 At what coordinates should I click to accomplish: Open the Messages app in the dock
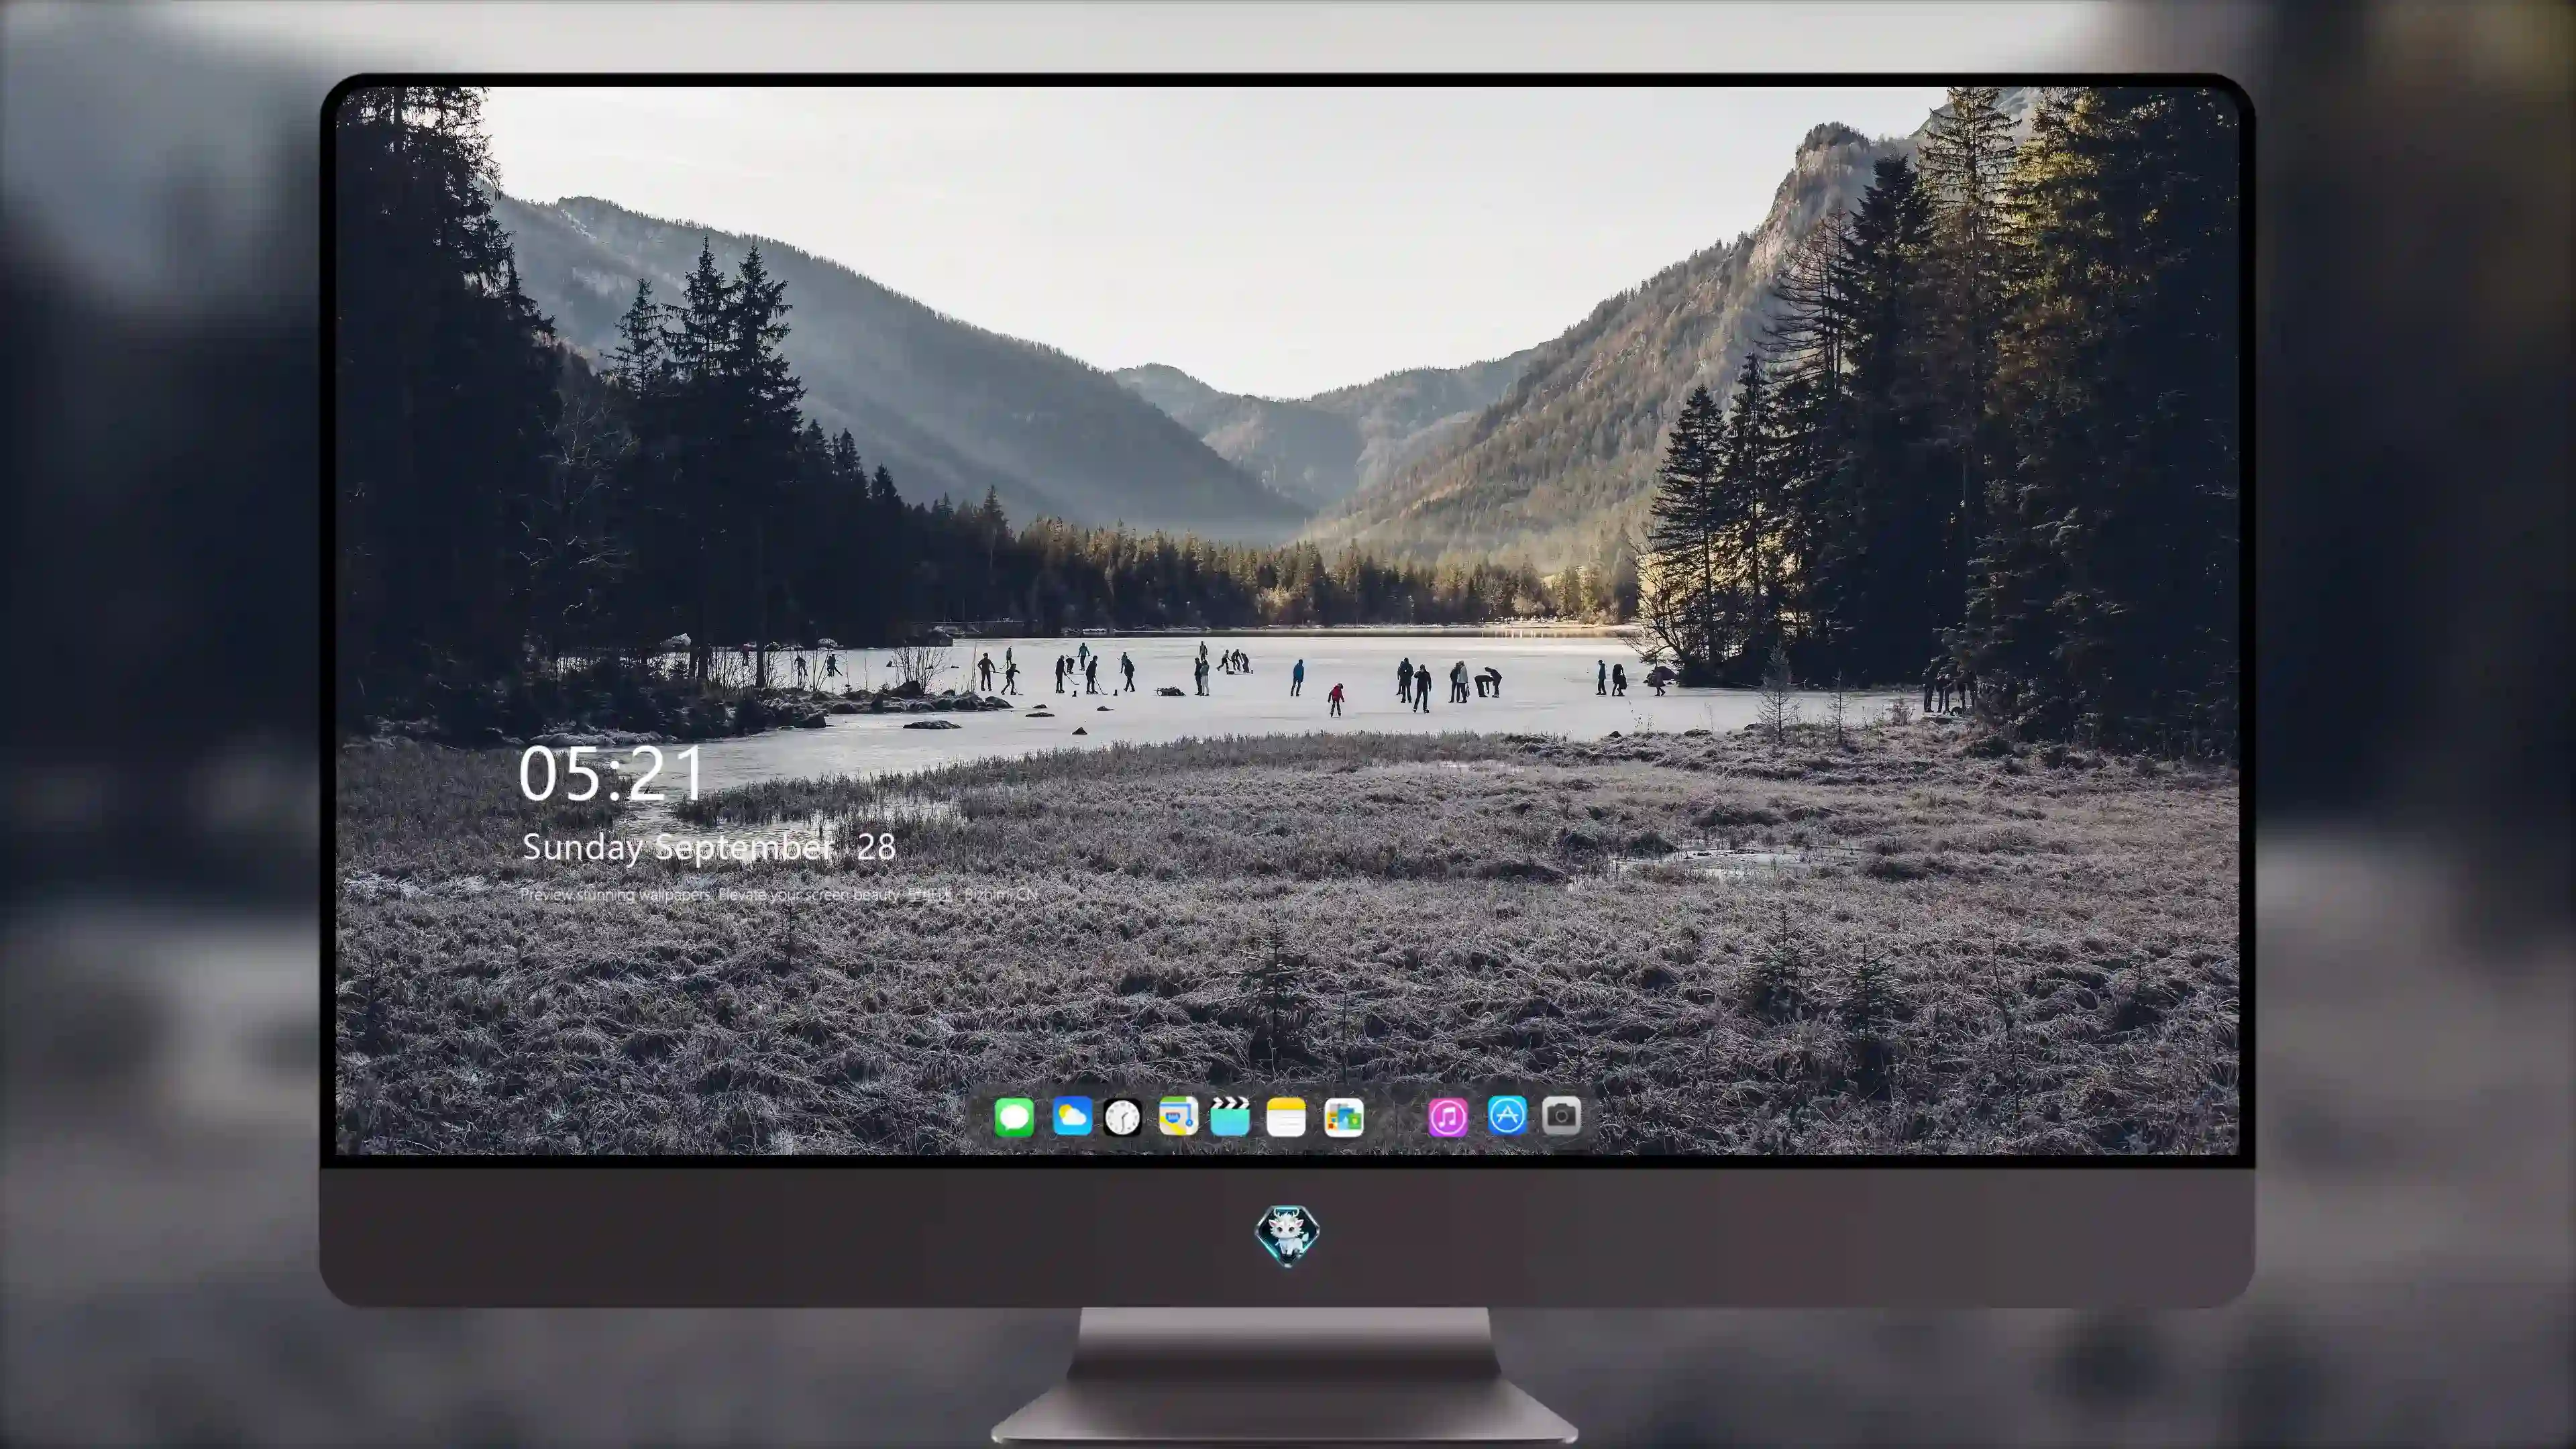coord(1014,1117)
